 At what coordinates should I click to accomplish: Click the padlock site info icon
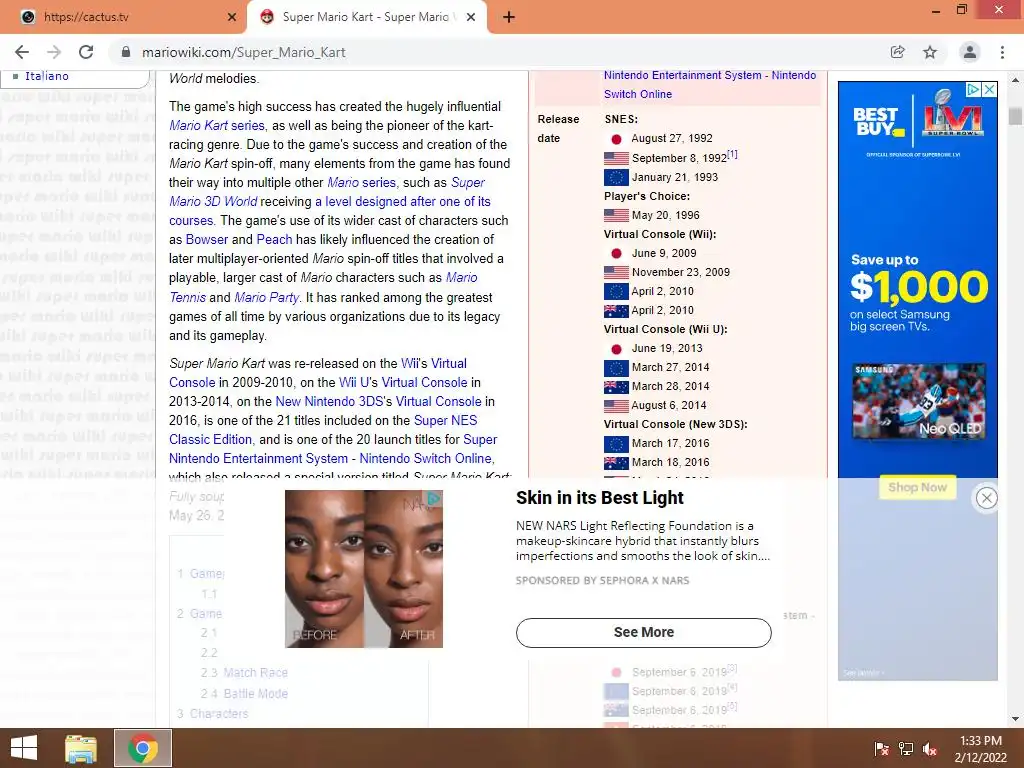point(126,52)
